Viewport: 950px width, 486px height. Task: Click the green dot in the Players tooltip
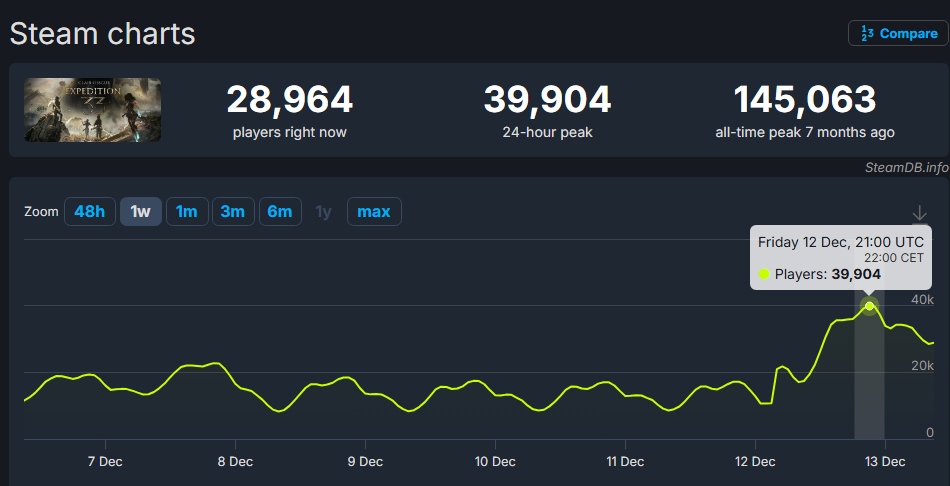coord(765,274)
